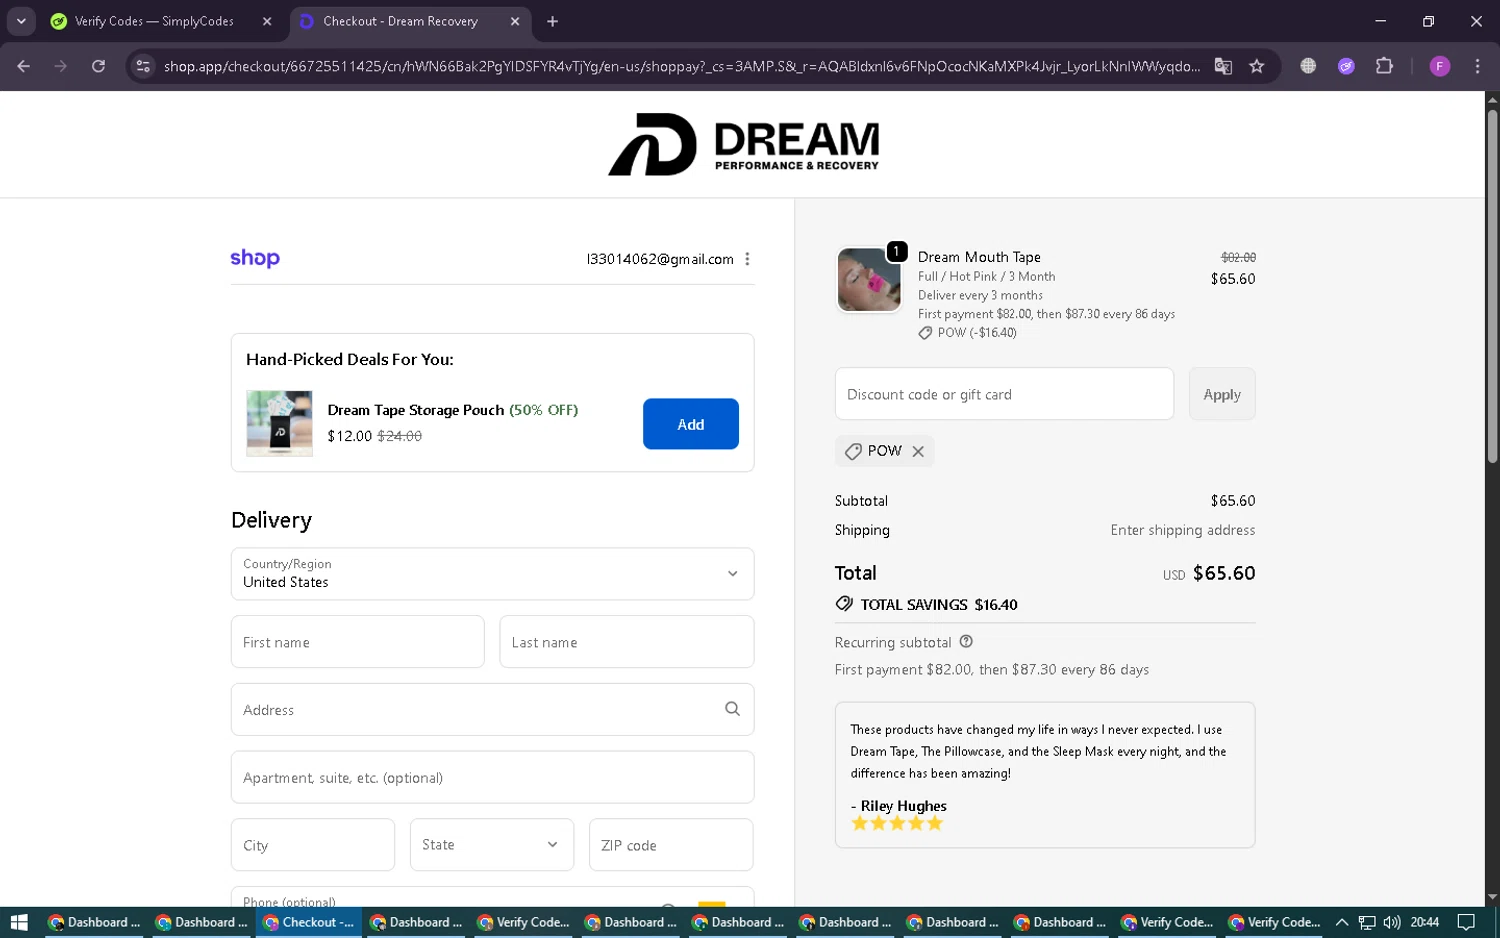Open the translate page icon
This screenshot has height=938, width=1500.
tap(1223, 66)
